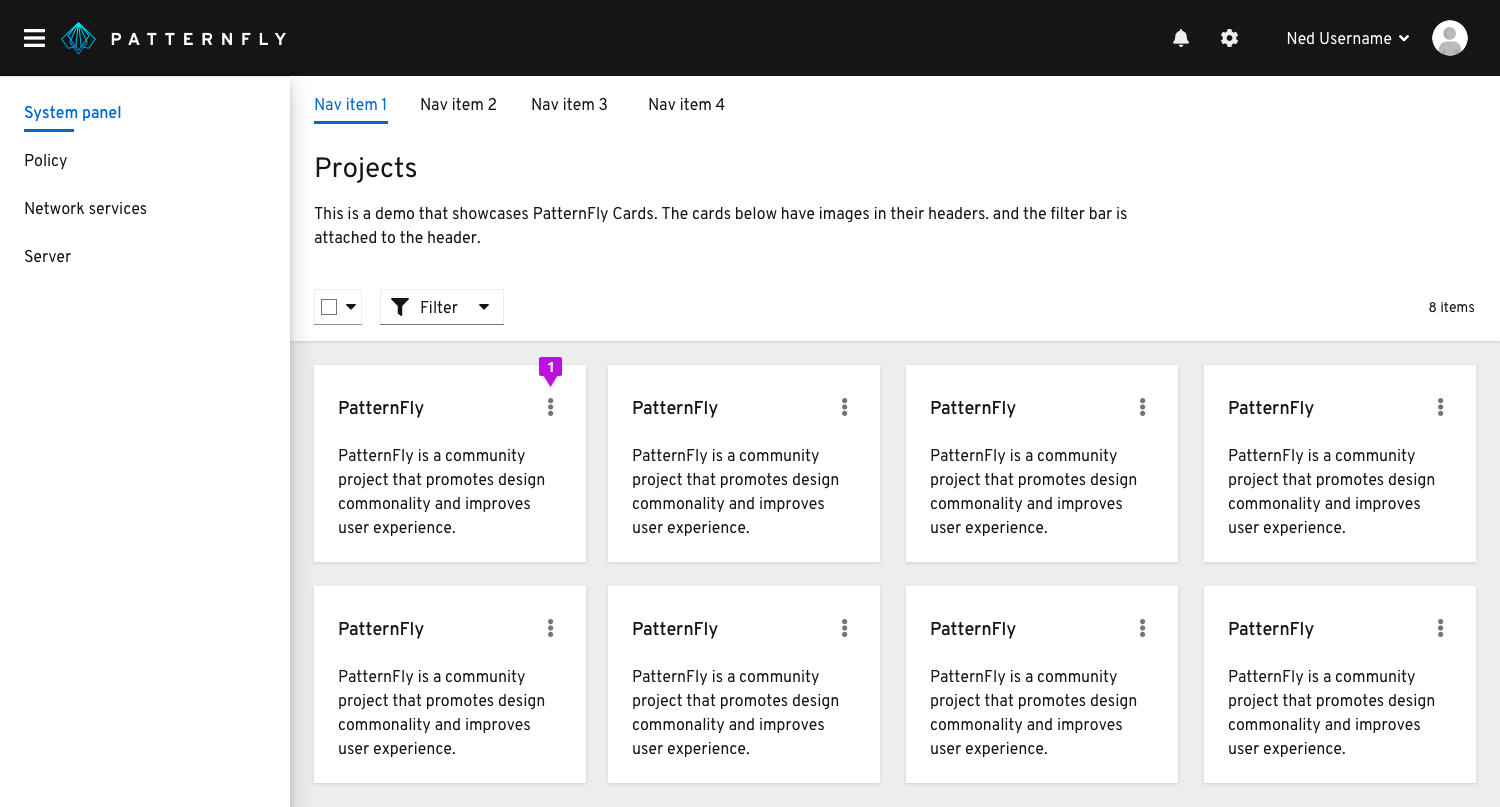Click the second bottom-row card's PatternFly title
This screenshot has width=1500, height=807.
[x=675, y=629]
